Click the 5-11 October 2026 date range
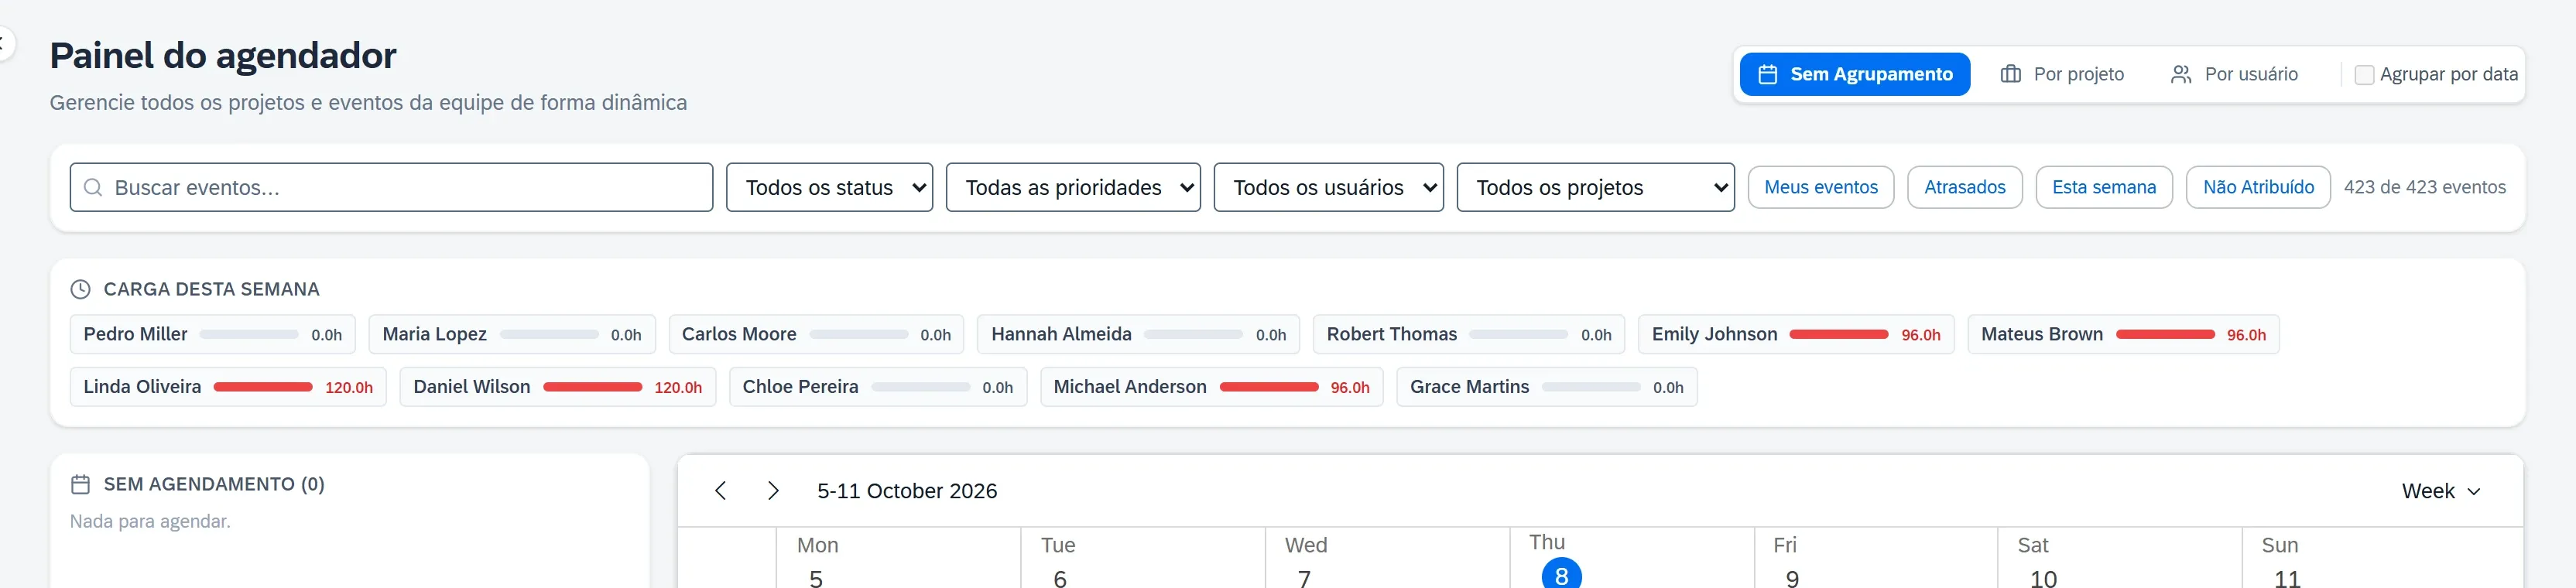The height and width of the screenshot is (588, 2576). click(x=907, y=491)
